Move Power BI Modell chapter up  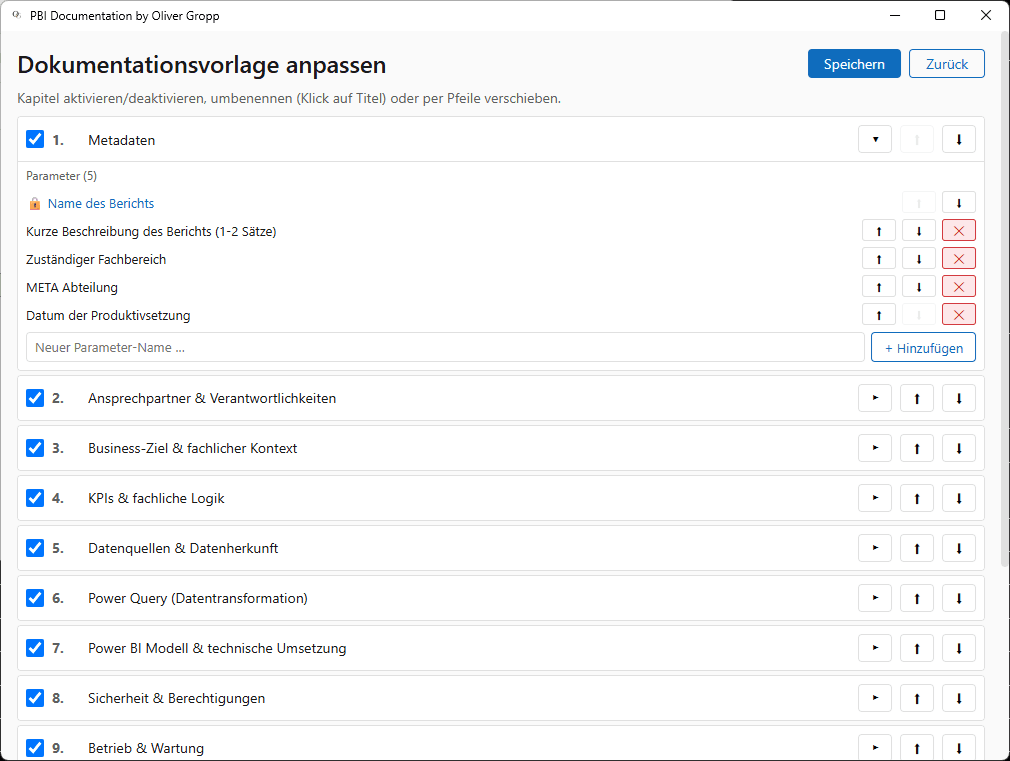[917, 648]
